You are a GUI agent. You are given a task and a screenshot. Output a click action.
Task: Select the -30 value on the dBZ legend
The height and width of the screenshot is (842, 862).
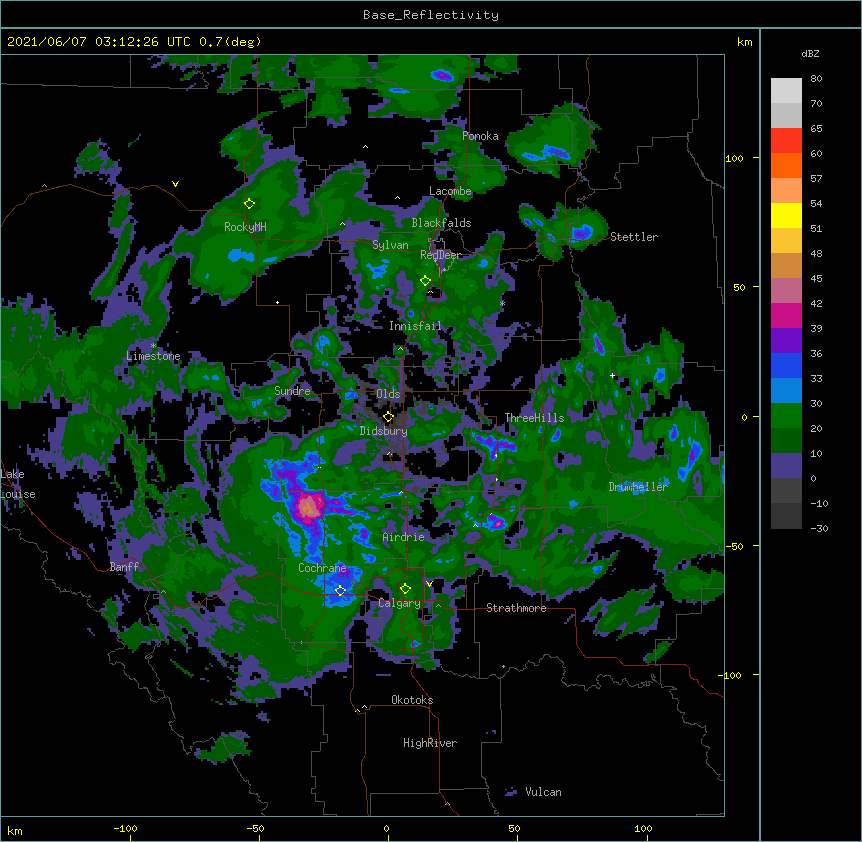tap(819, 529)
